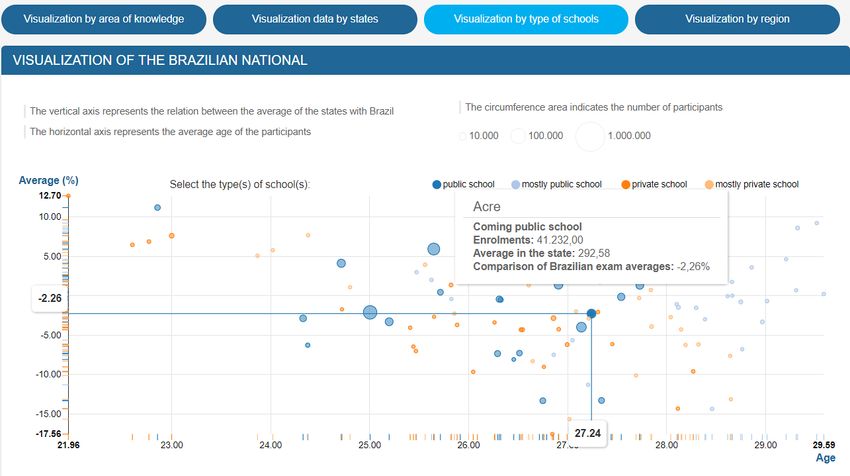Click the orange bubble above age 23.00

[x=171, y=236]
